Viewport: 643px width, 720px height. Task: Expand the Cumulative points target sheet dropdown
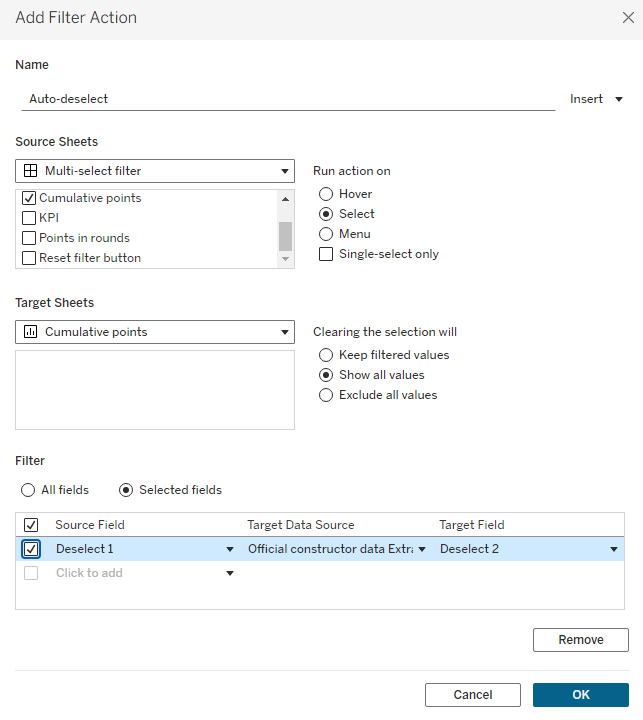point(285,332)
